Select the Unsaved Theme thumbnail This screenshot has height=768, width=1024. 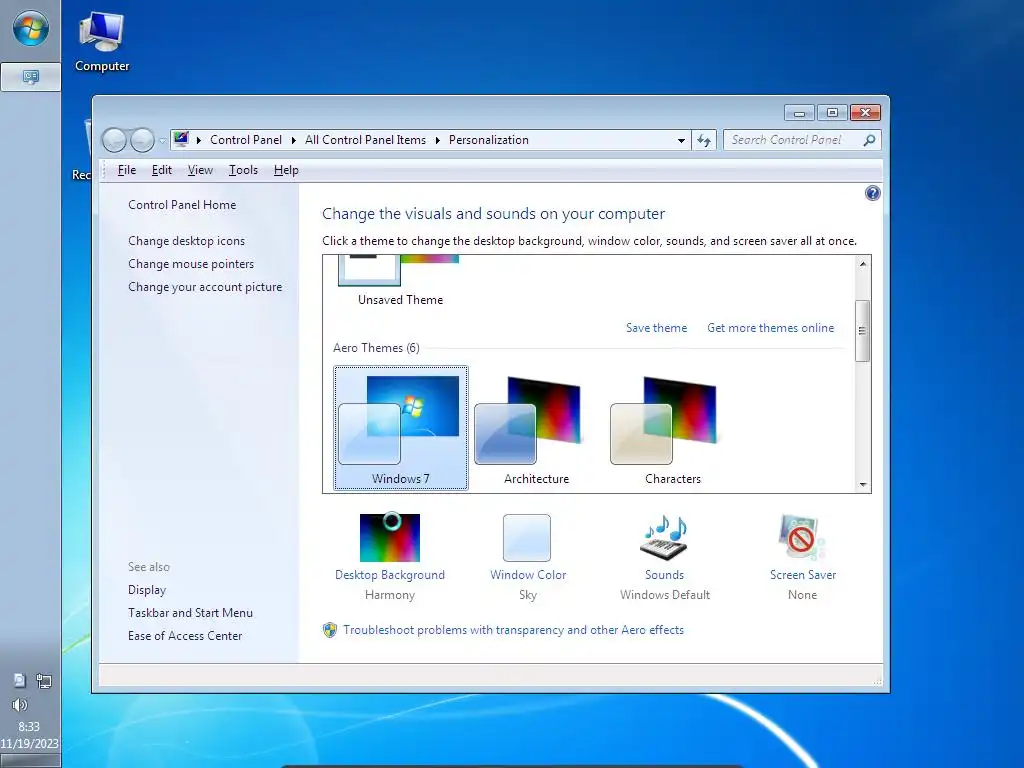(x=400, y=281)
